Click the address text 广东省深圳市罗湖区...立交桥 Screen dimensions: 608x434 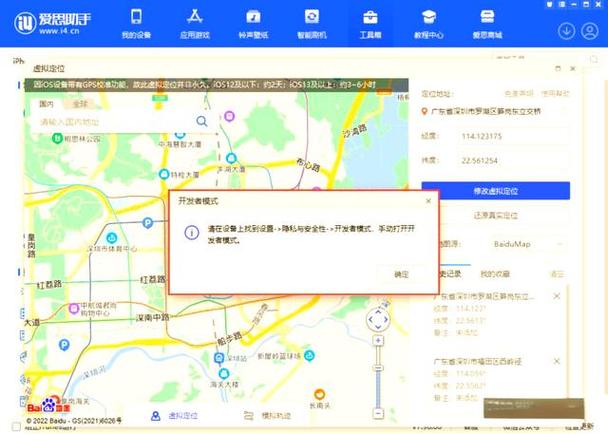click(486, 111)
